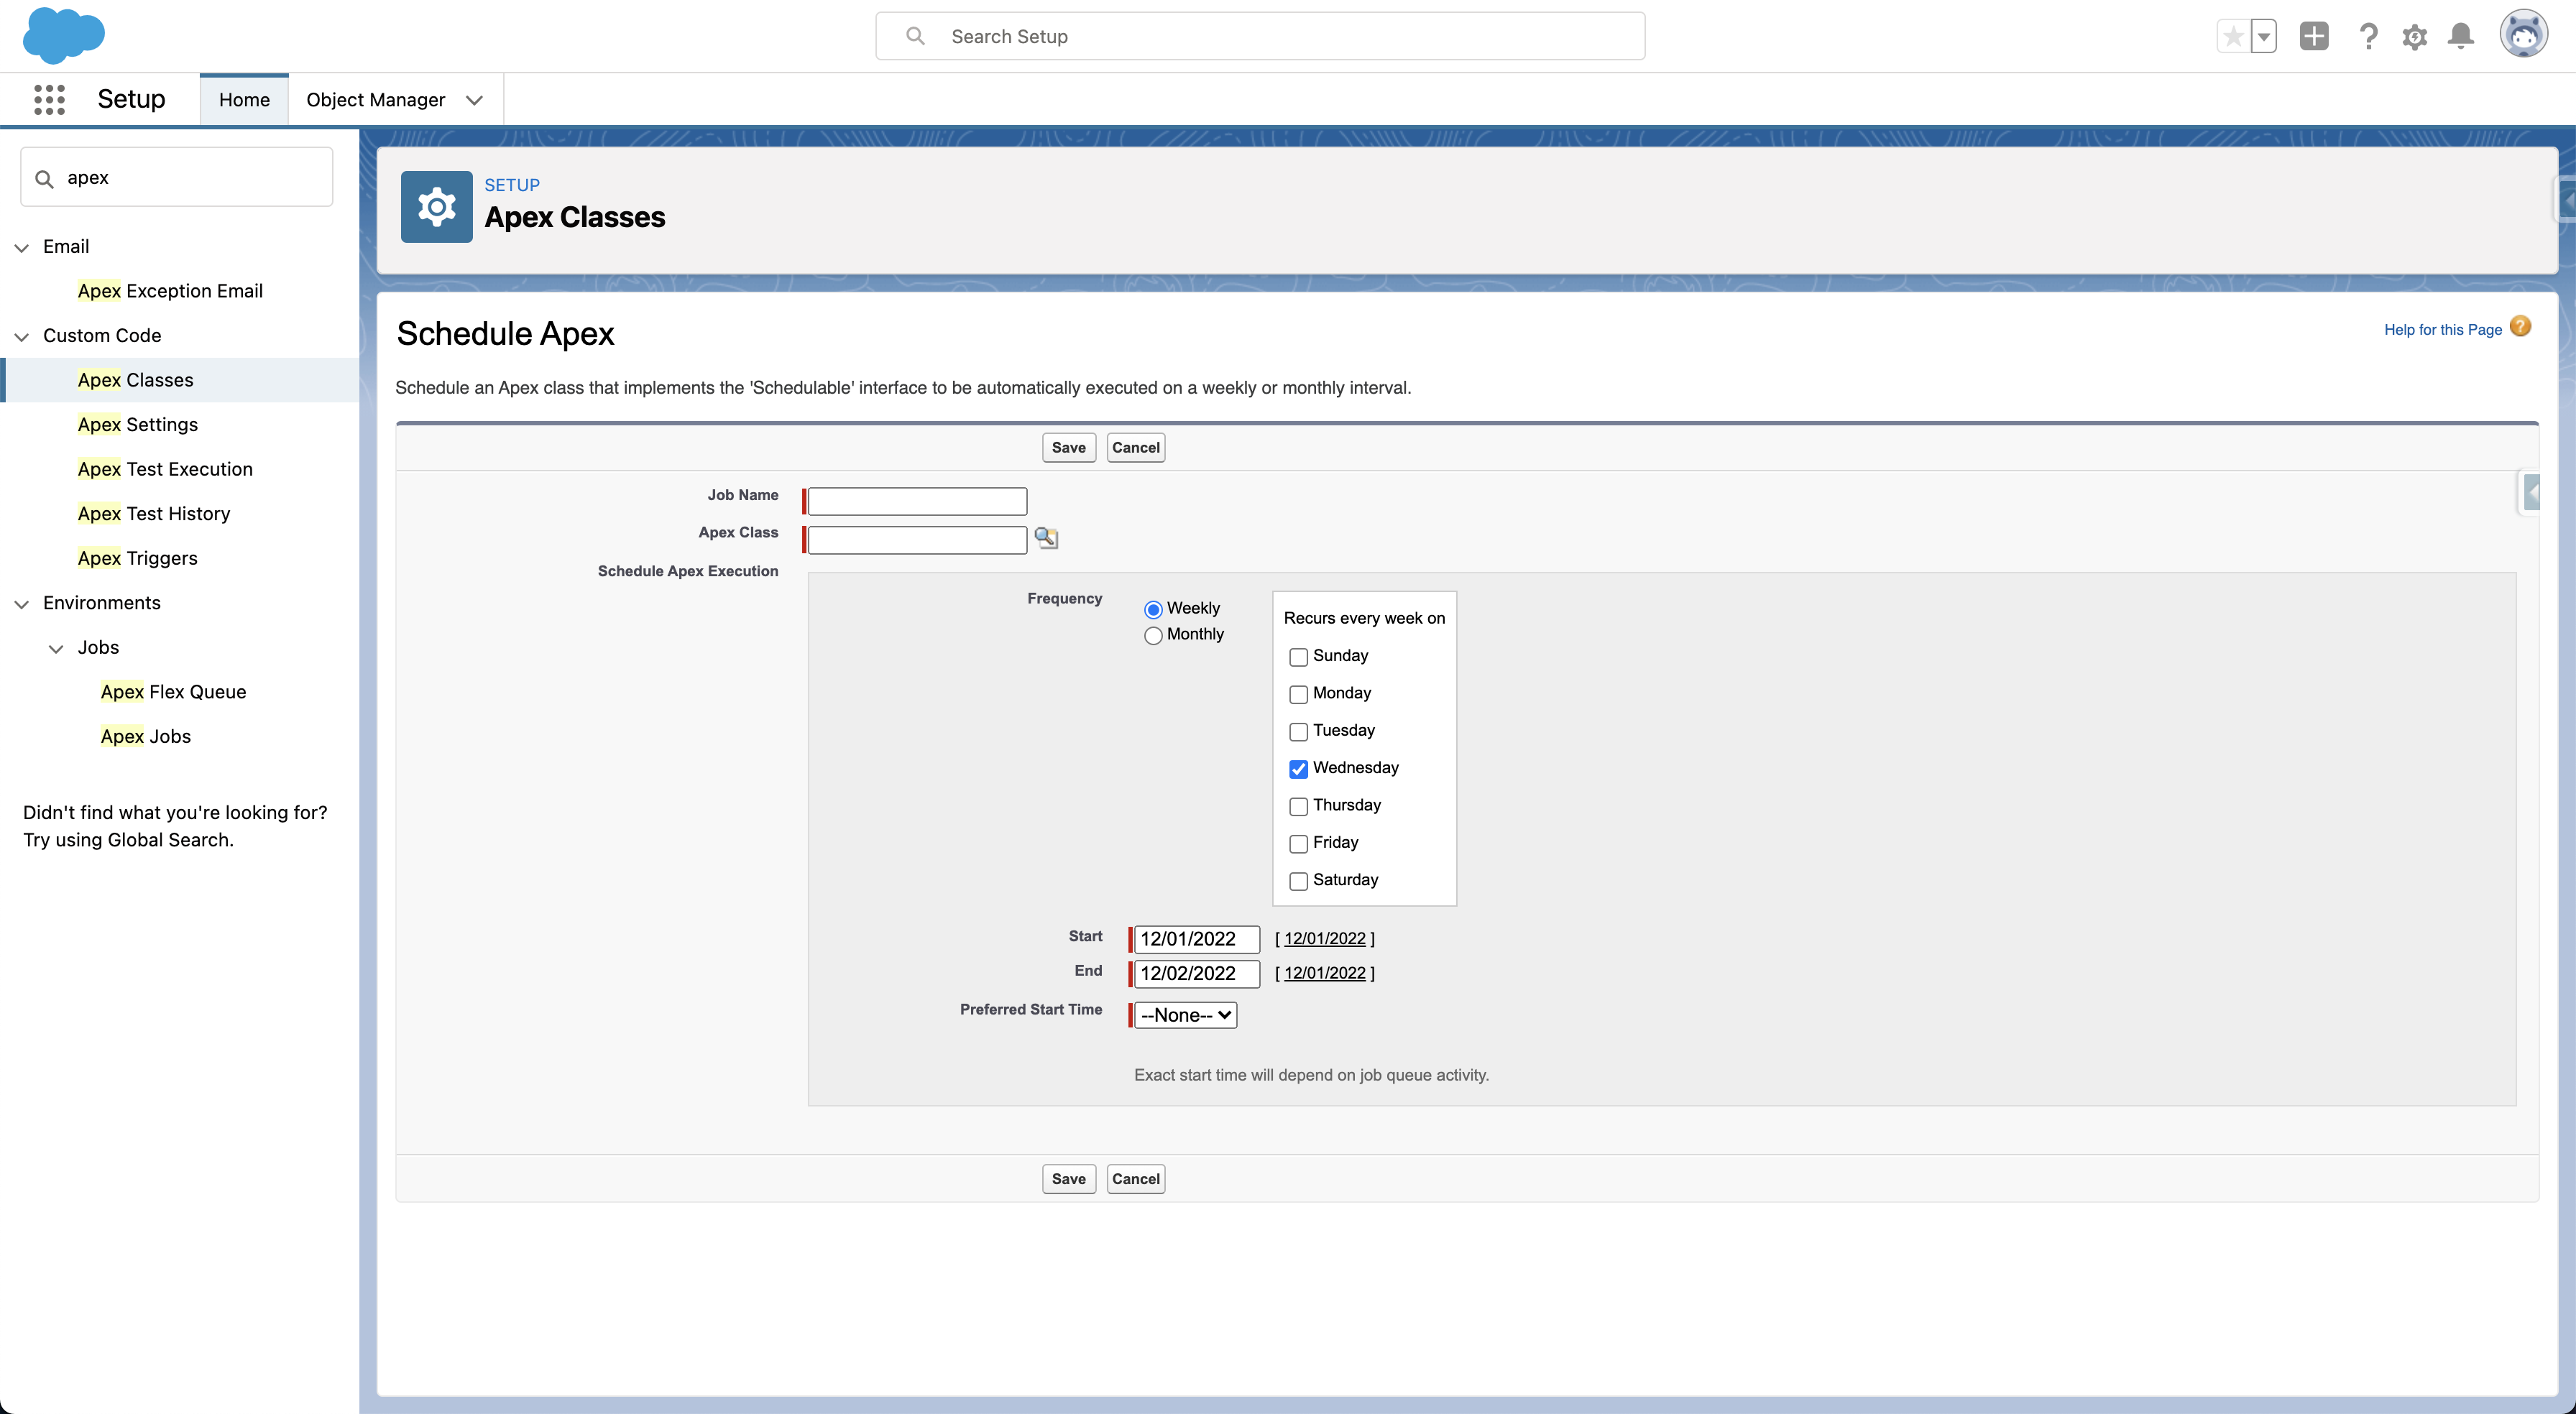Viewport: 2576px width, 1414px height.
Task: Select the Weekly frequency radio button
Action: click(1153, 609)
